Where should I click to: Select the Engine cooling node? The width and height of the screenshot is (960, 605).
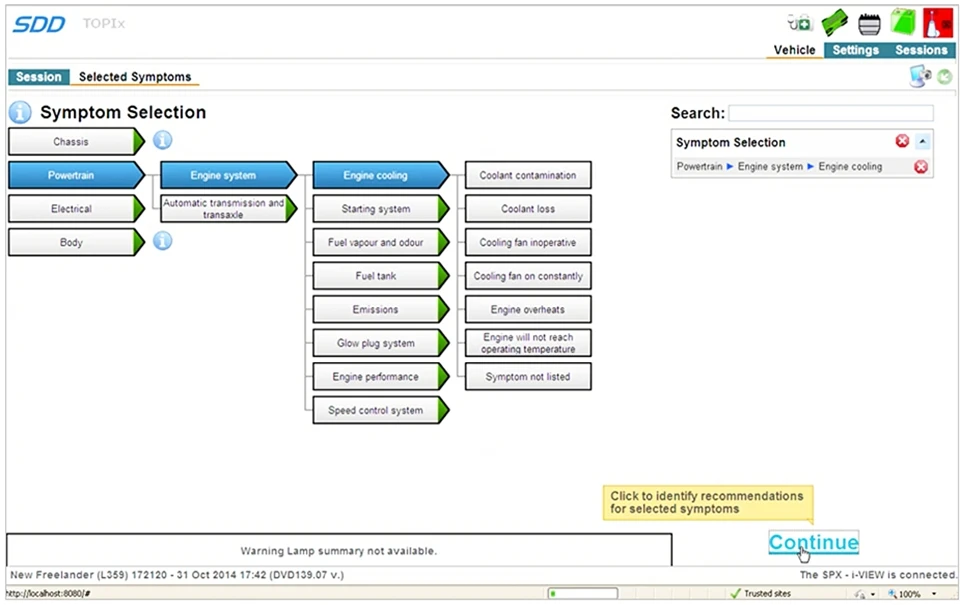click(381, 175)
